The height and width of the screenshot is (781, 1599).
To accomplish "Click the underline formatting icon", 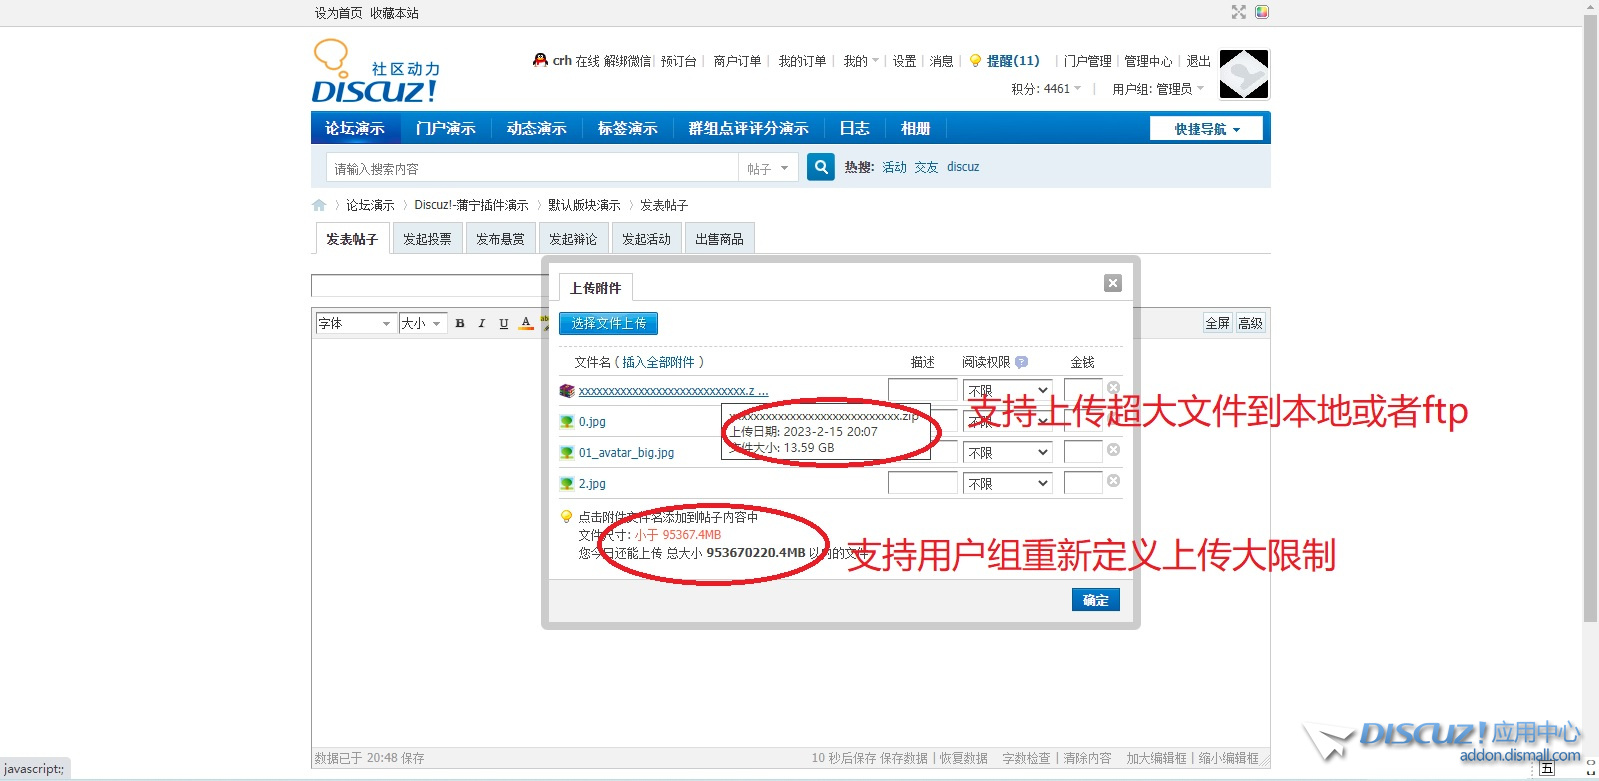I will 504,323.
